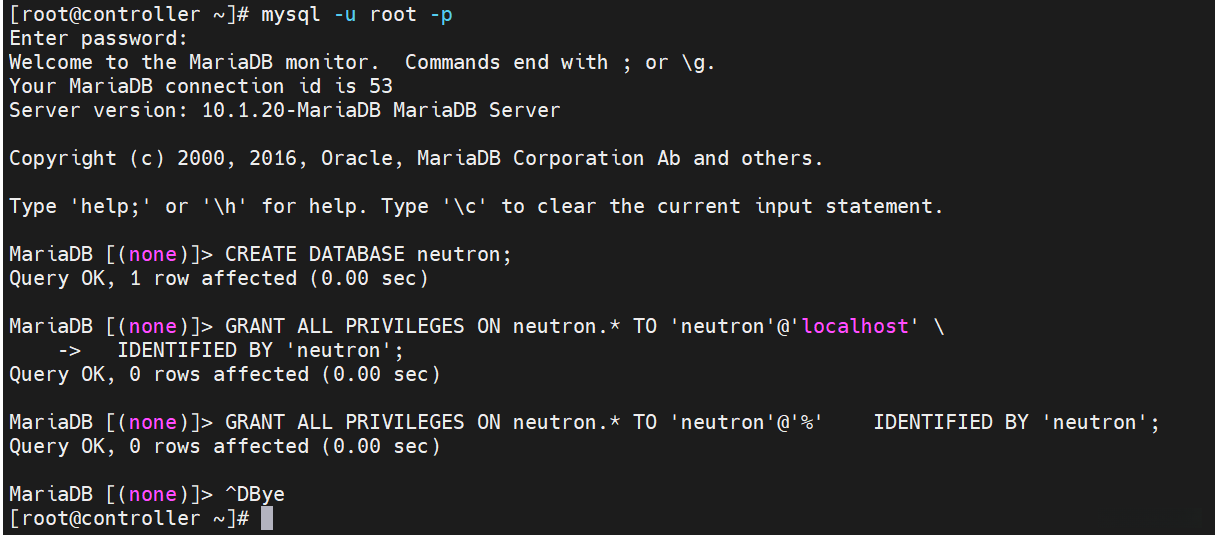Click the 'CREATE DATABASE neutron;' statement

pyautogui.click(x=368, y=255)
